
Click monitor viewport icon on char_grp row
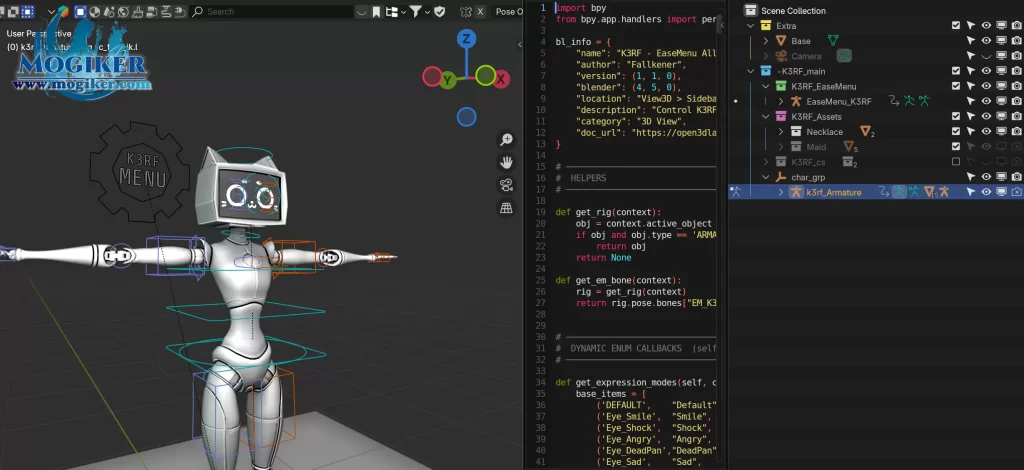pyautogui.click(x=1001, y=177)
